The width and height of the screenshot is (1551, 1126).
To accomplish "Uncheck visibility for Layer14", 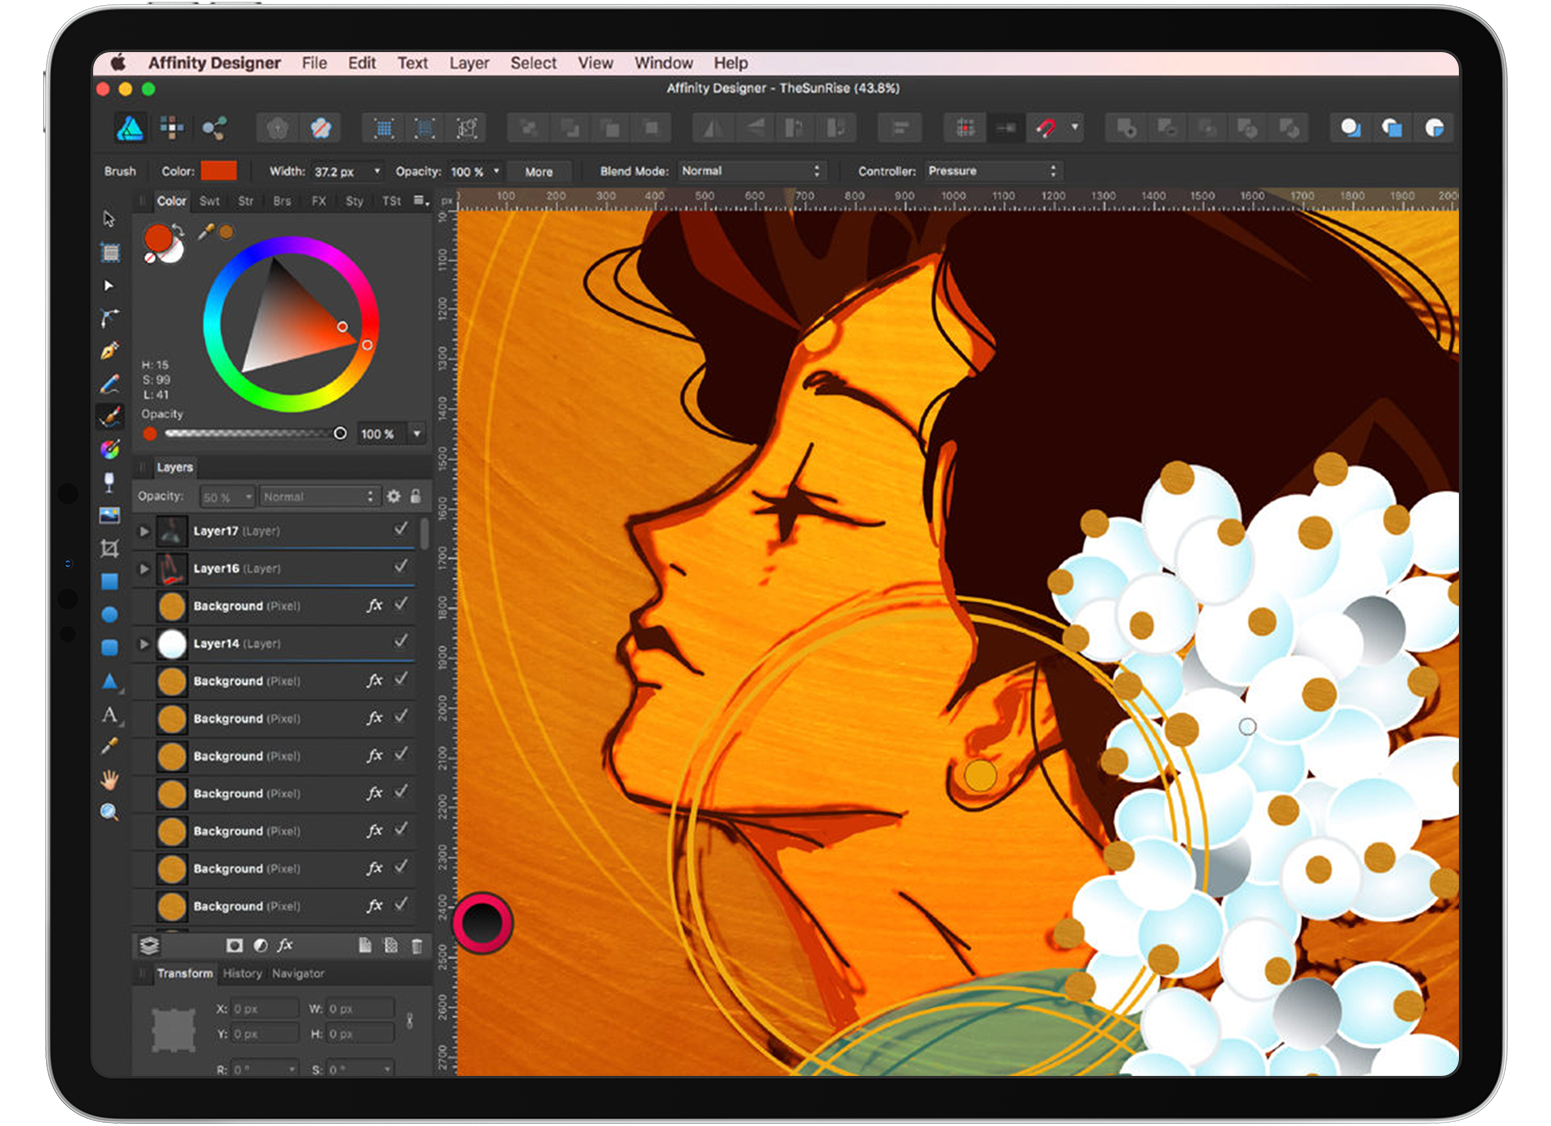I will (x=401, y=642).
